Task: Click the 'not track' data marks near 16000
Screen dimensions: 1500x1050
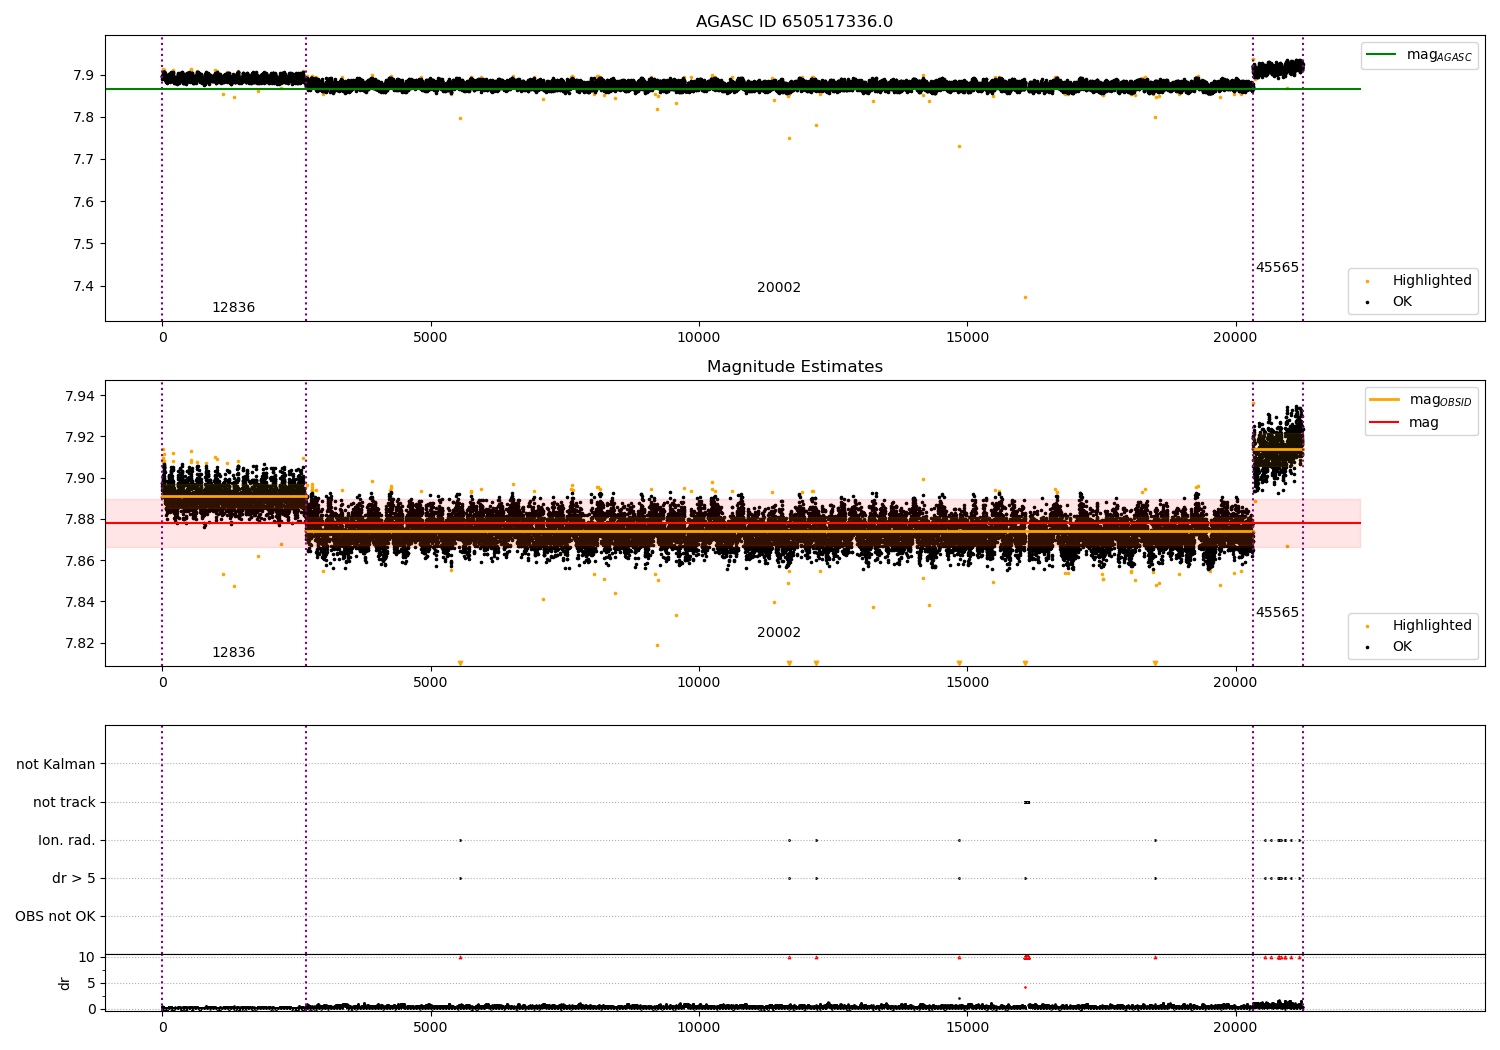Action: [1027, 802]
